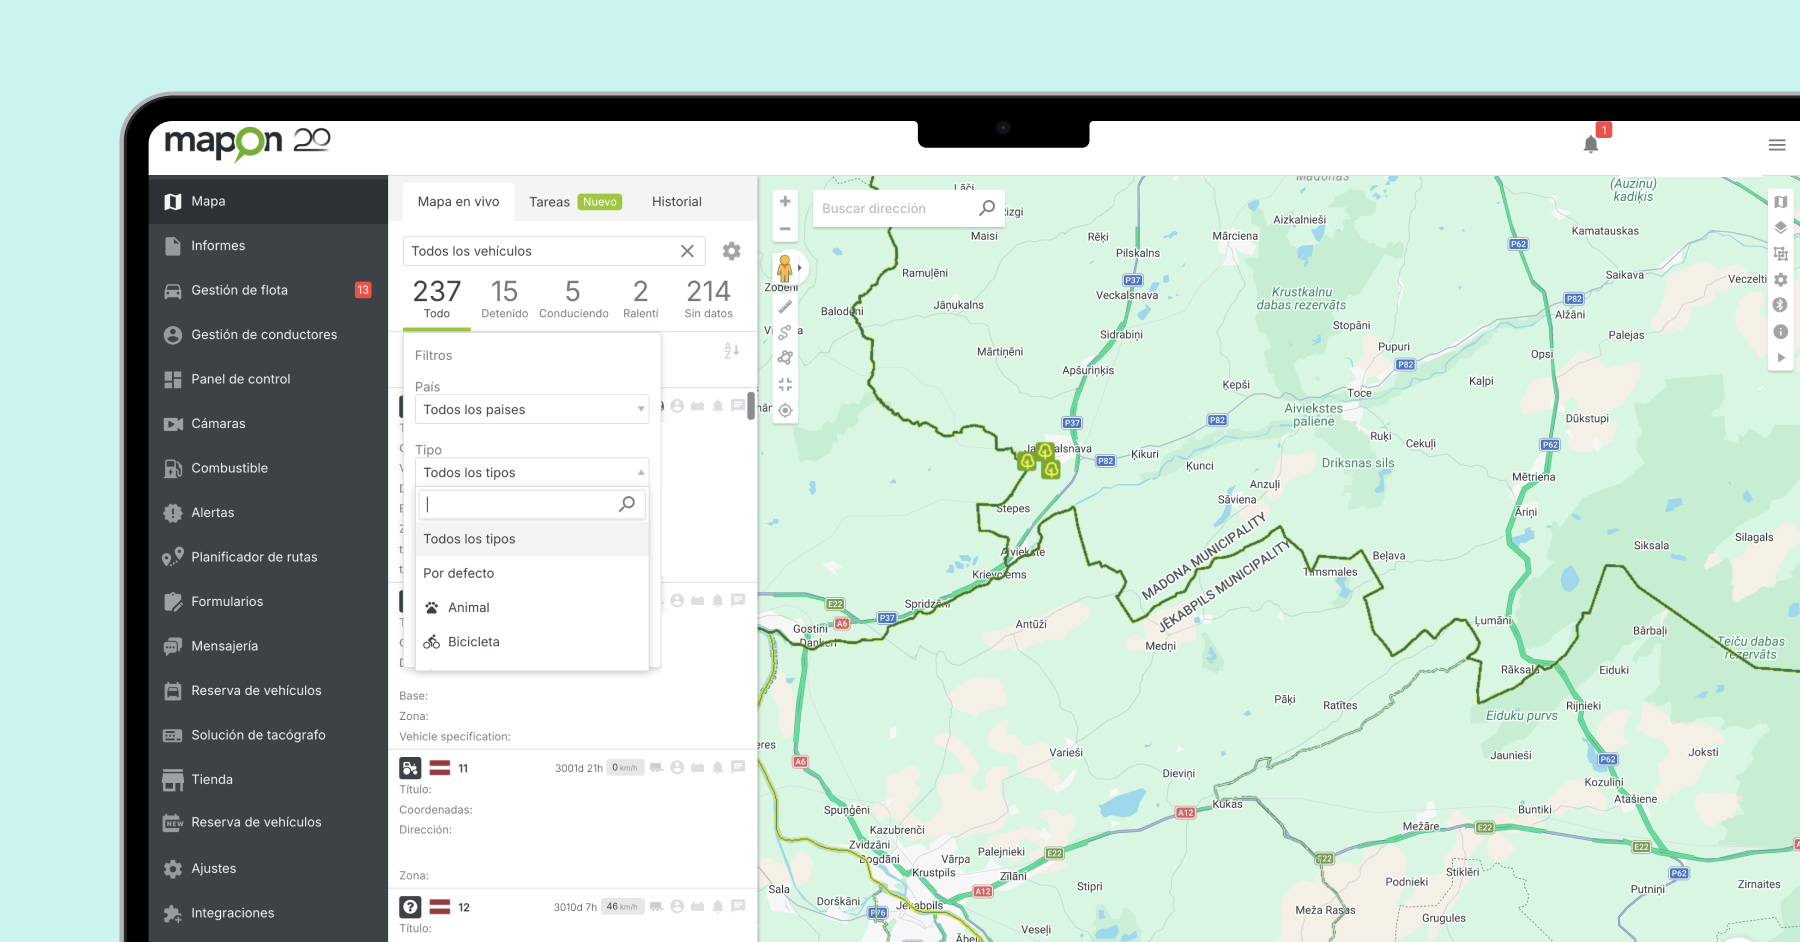Image resolution: width=1800 pixels, height=942 pixels.
Task: Filter by 5 Conduciendo vehicles
Action: [x=573, y=299]
